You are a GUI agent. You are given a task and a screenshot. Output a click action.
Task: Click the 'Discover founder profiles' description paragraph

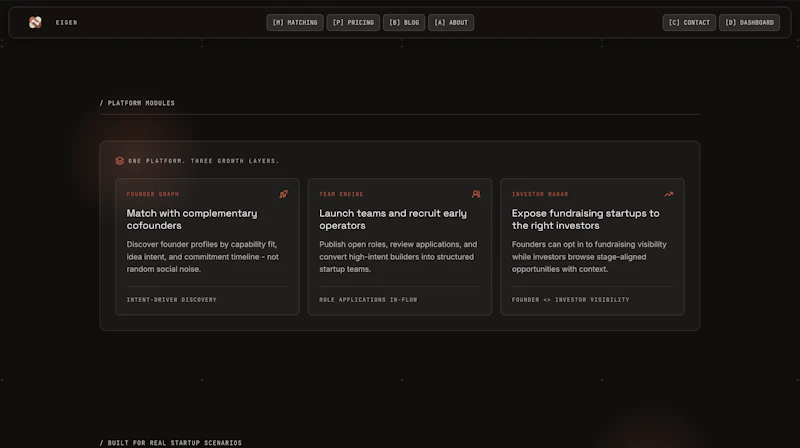(x=203, y=257)
